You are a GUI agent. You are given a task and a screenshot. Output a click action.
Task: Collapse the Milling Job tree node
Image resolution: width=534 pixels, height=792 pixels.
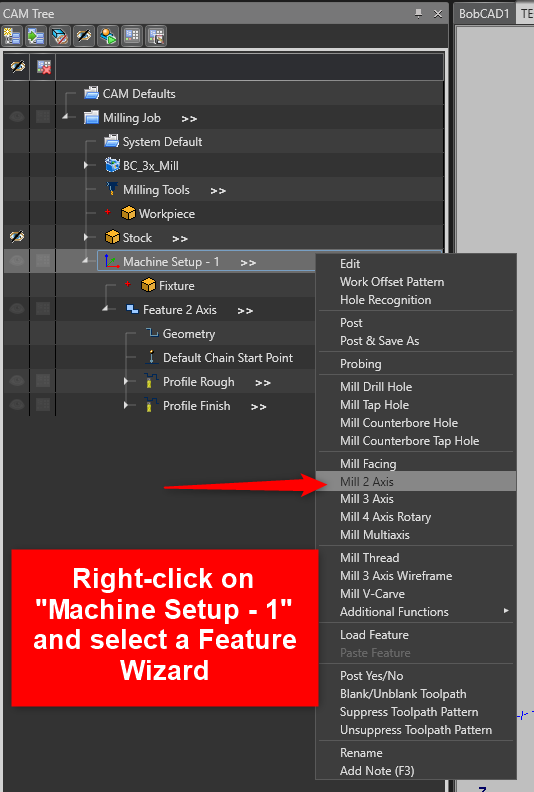(66, 117)
